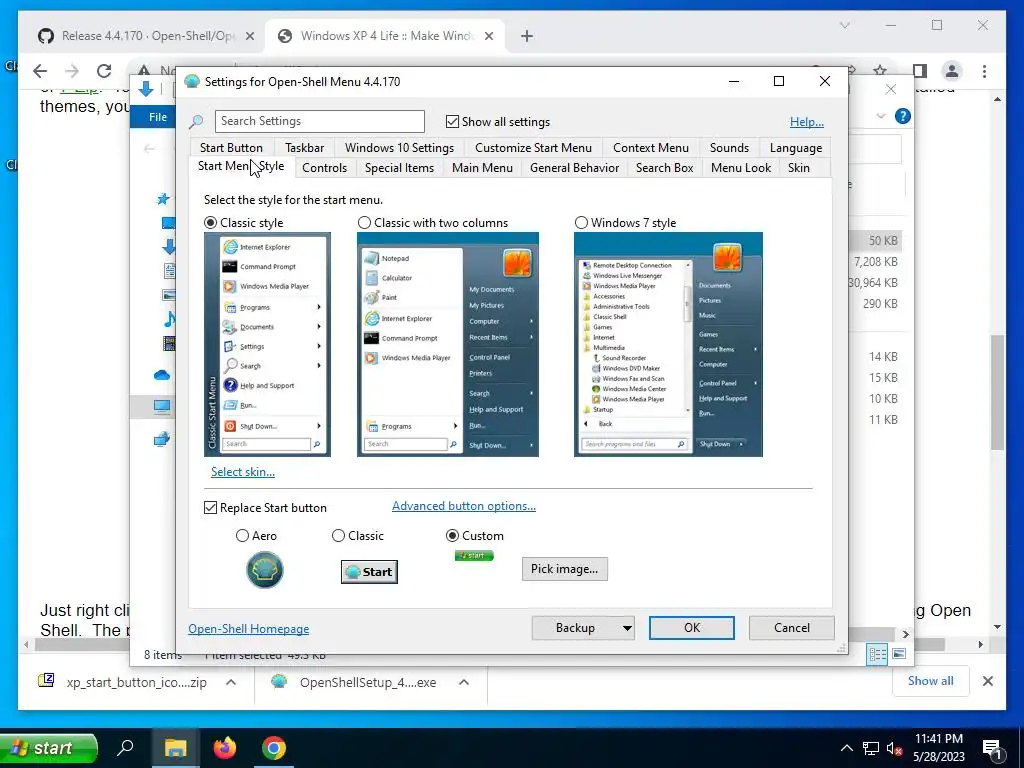Click the muted volume tray icon
Screen dimensions: 1024x768
895,748
